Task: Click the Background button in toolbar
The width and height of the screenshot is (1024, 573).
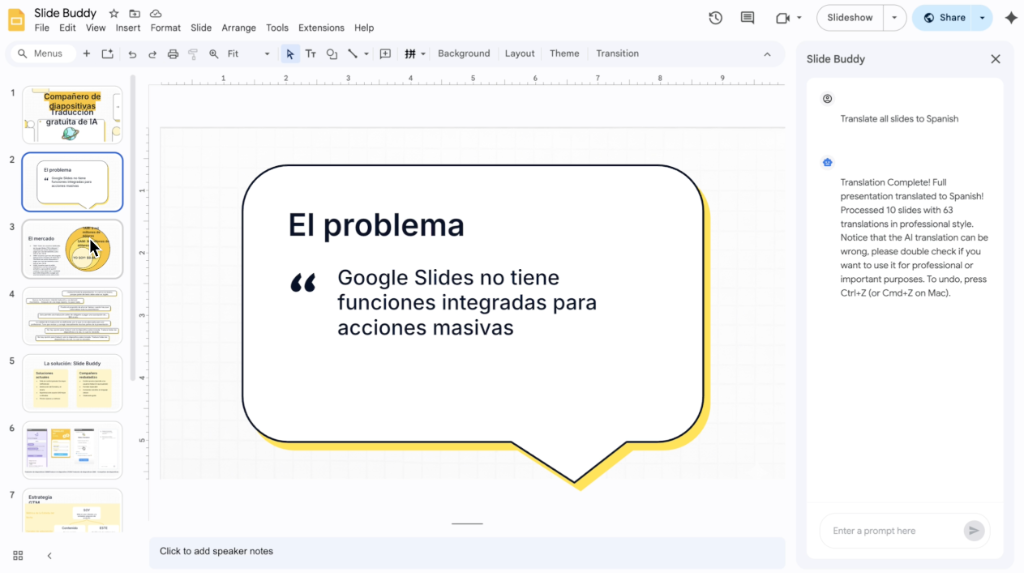Action: pos(463,54)
